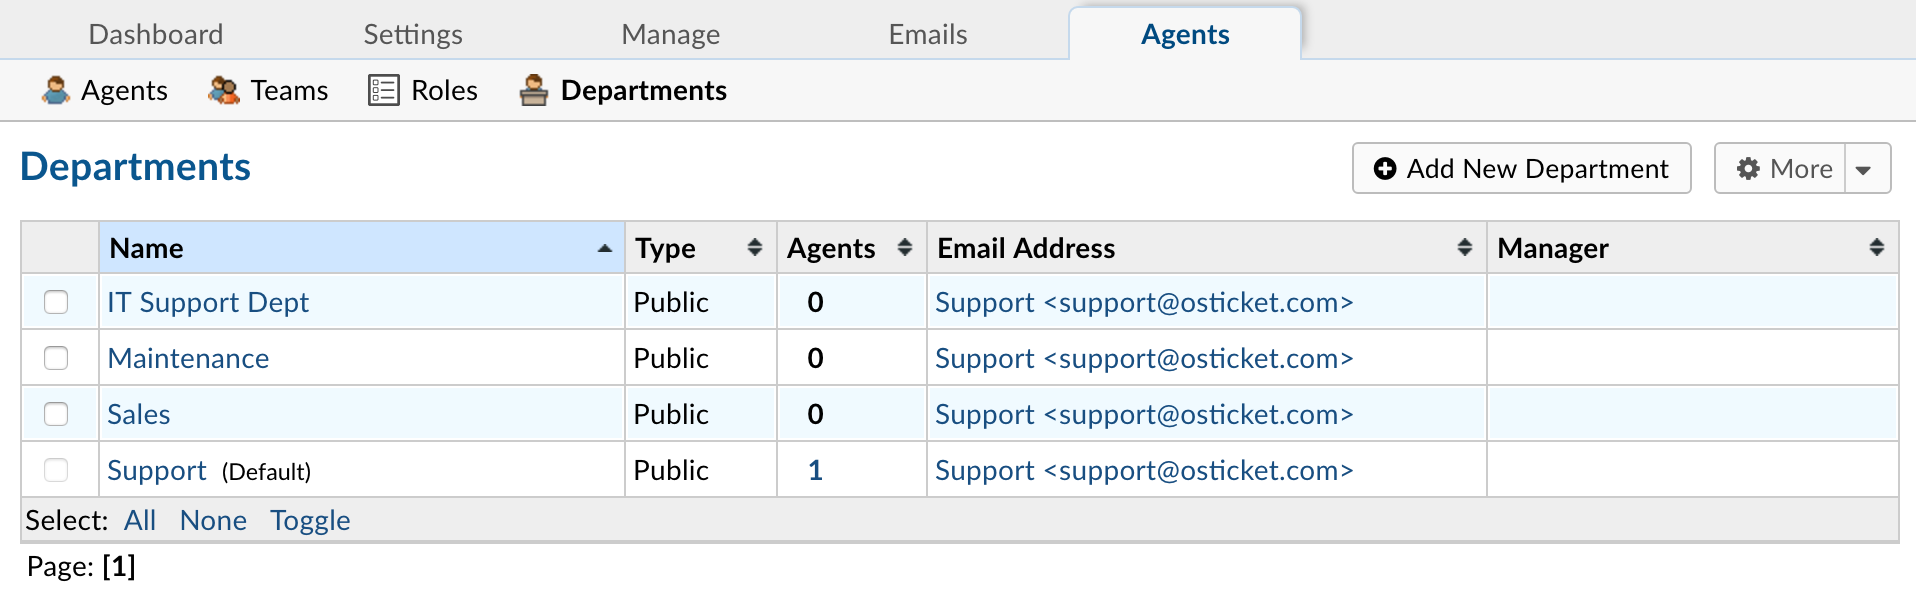Open the Teams icon in submenu
Viewport: 1916px width, 612px height.
click(x=223, y=90)
